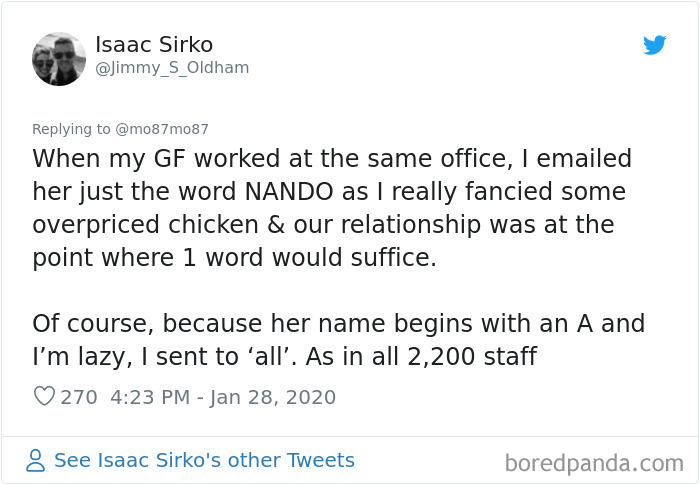The image size is (700, 485).
Task: Click 'point where 1 word would suffice' line
Action: pyautogui.click(x=234, y=258)
